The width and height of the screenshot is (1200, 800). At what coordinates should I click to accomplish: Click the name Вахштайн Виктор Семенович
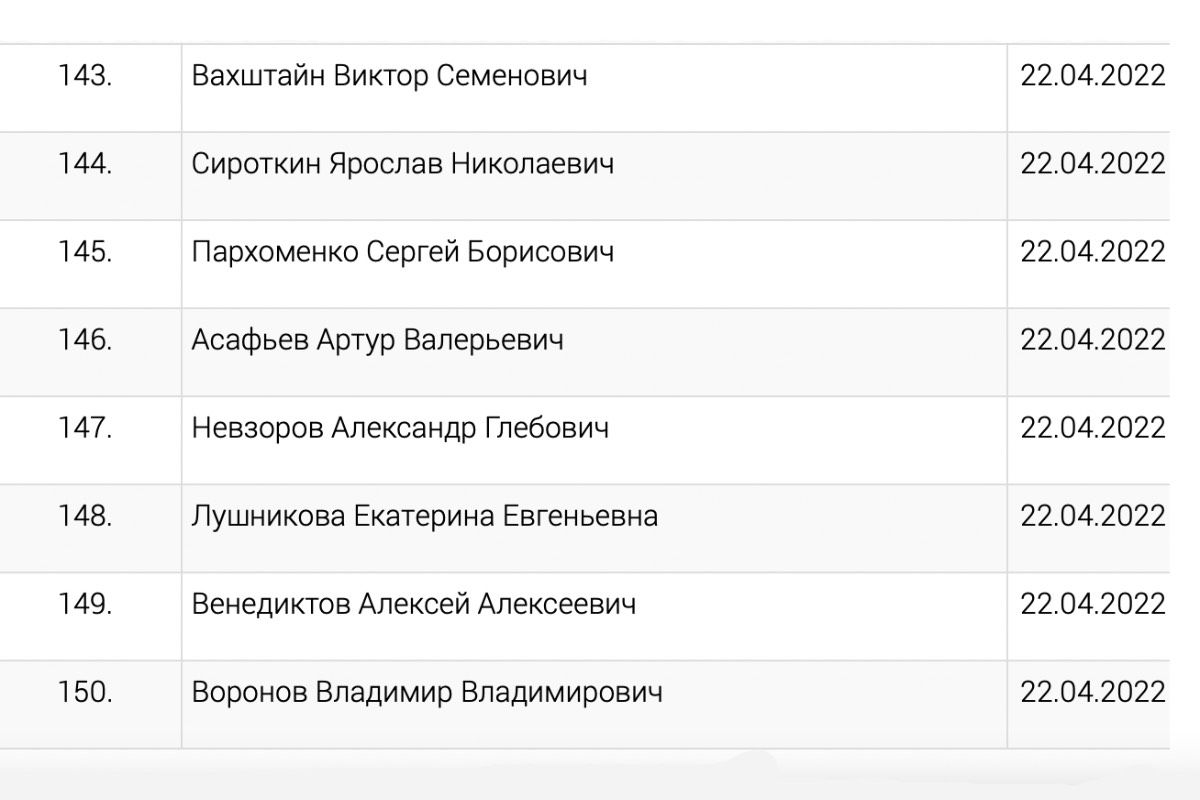(389, 76)
